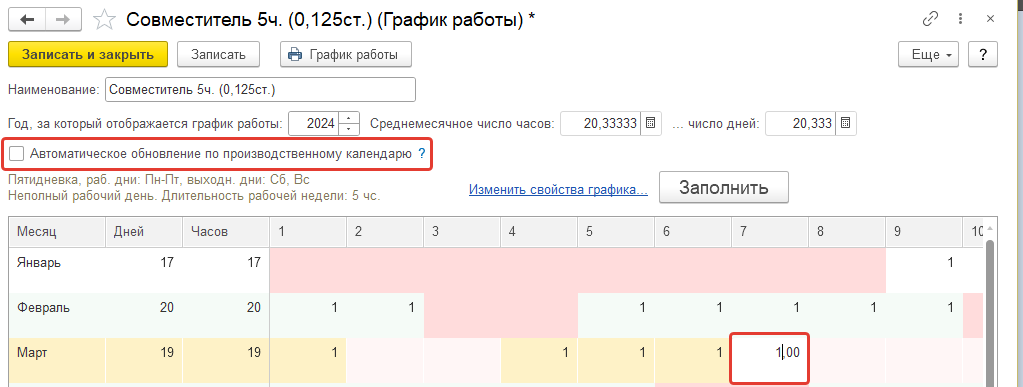1023x387 pixels.
Task: Decrease year with the down spinner arrow
Action: [350, 129]
